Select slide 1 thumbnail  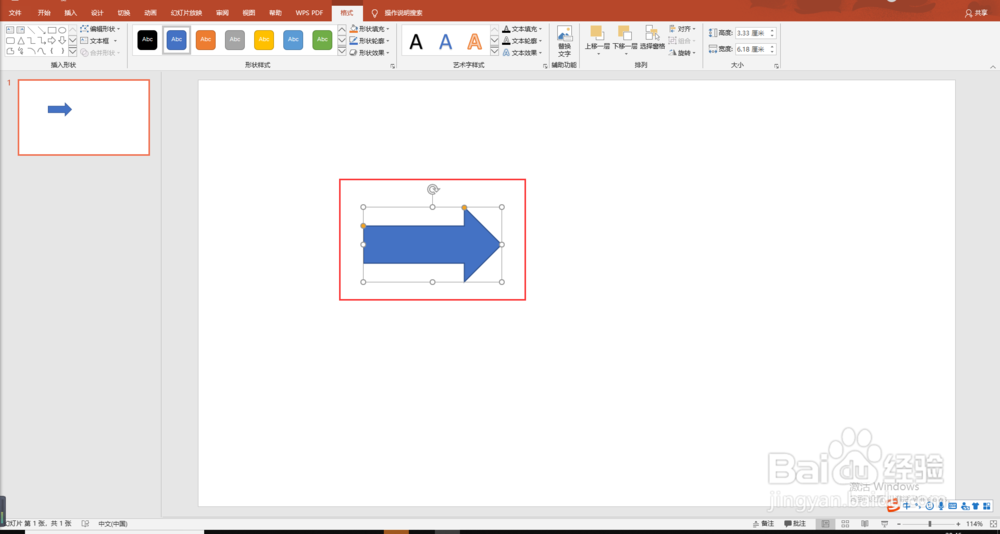pyautogui.click(x=84, y=117)
